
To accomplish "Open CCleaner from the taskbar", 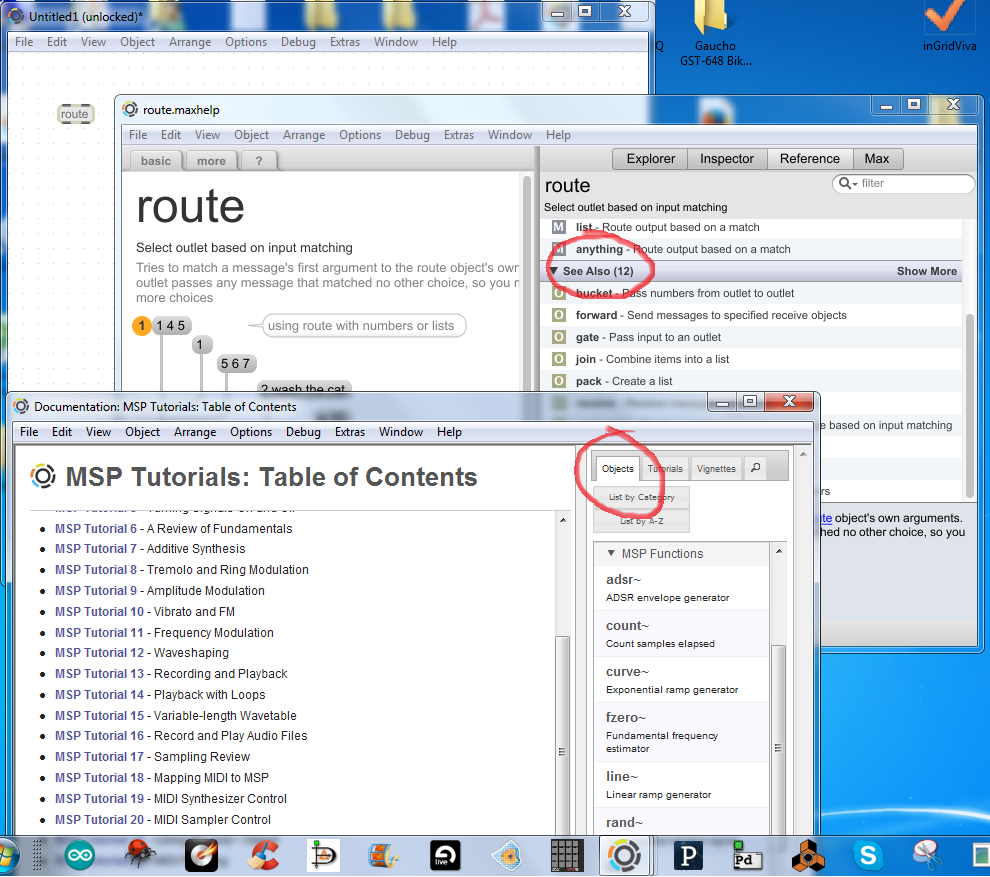I will tap(263, 855).
